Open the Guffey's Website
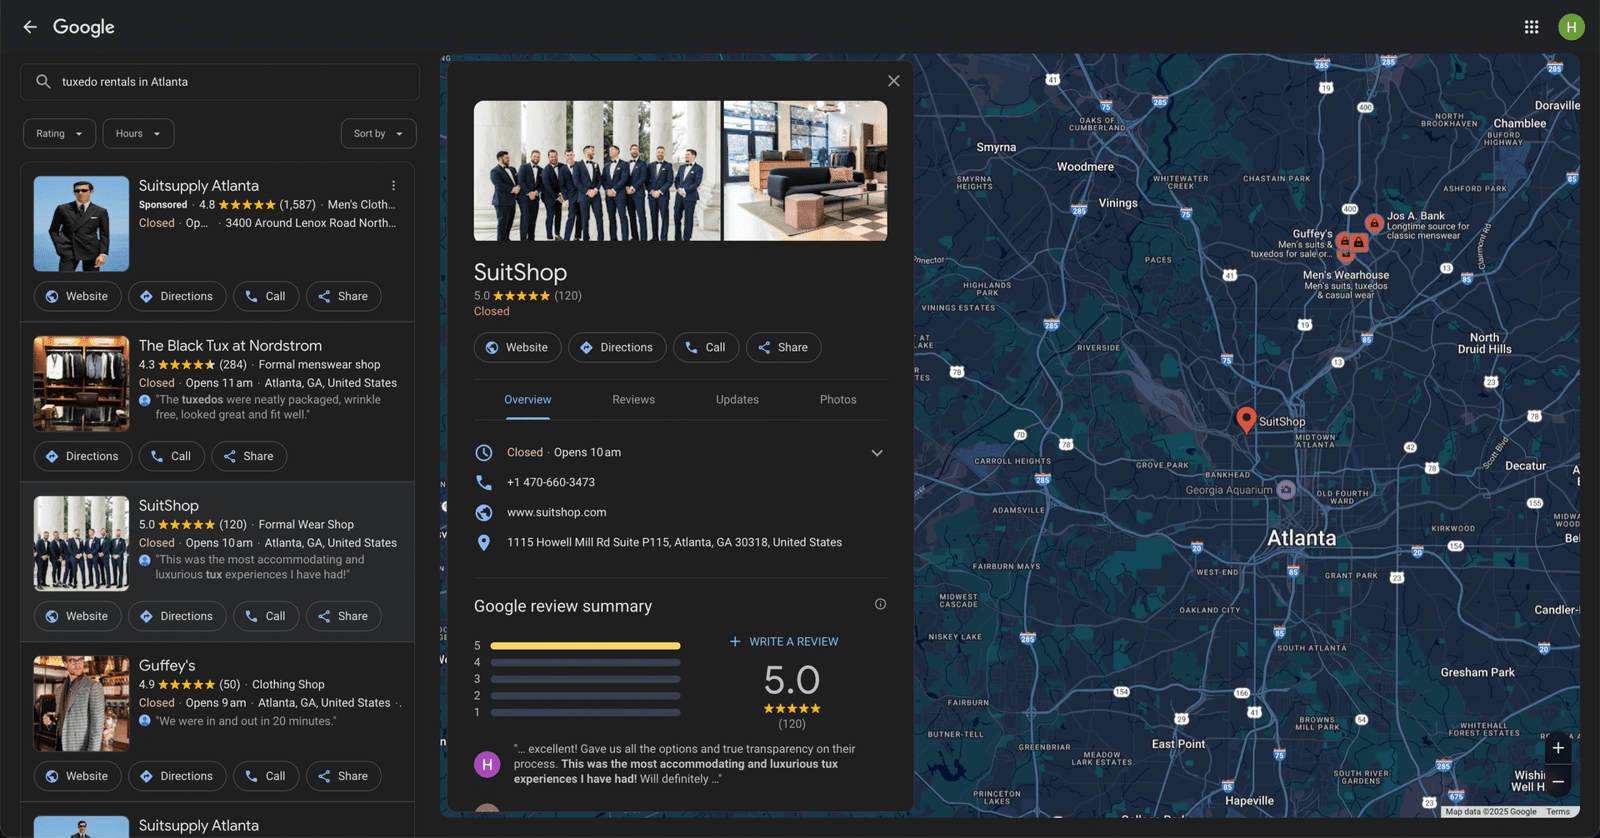 tap(78, 776)
